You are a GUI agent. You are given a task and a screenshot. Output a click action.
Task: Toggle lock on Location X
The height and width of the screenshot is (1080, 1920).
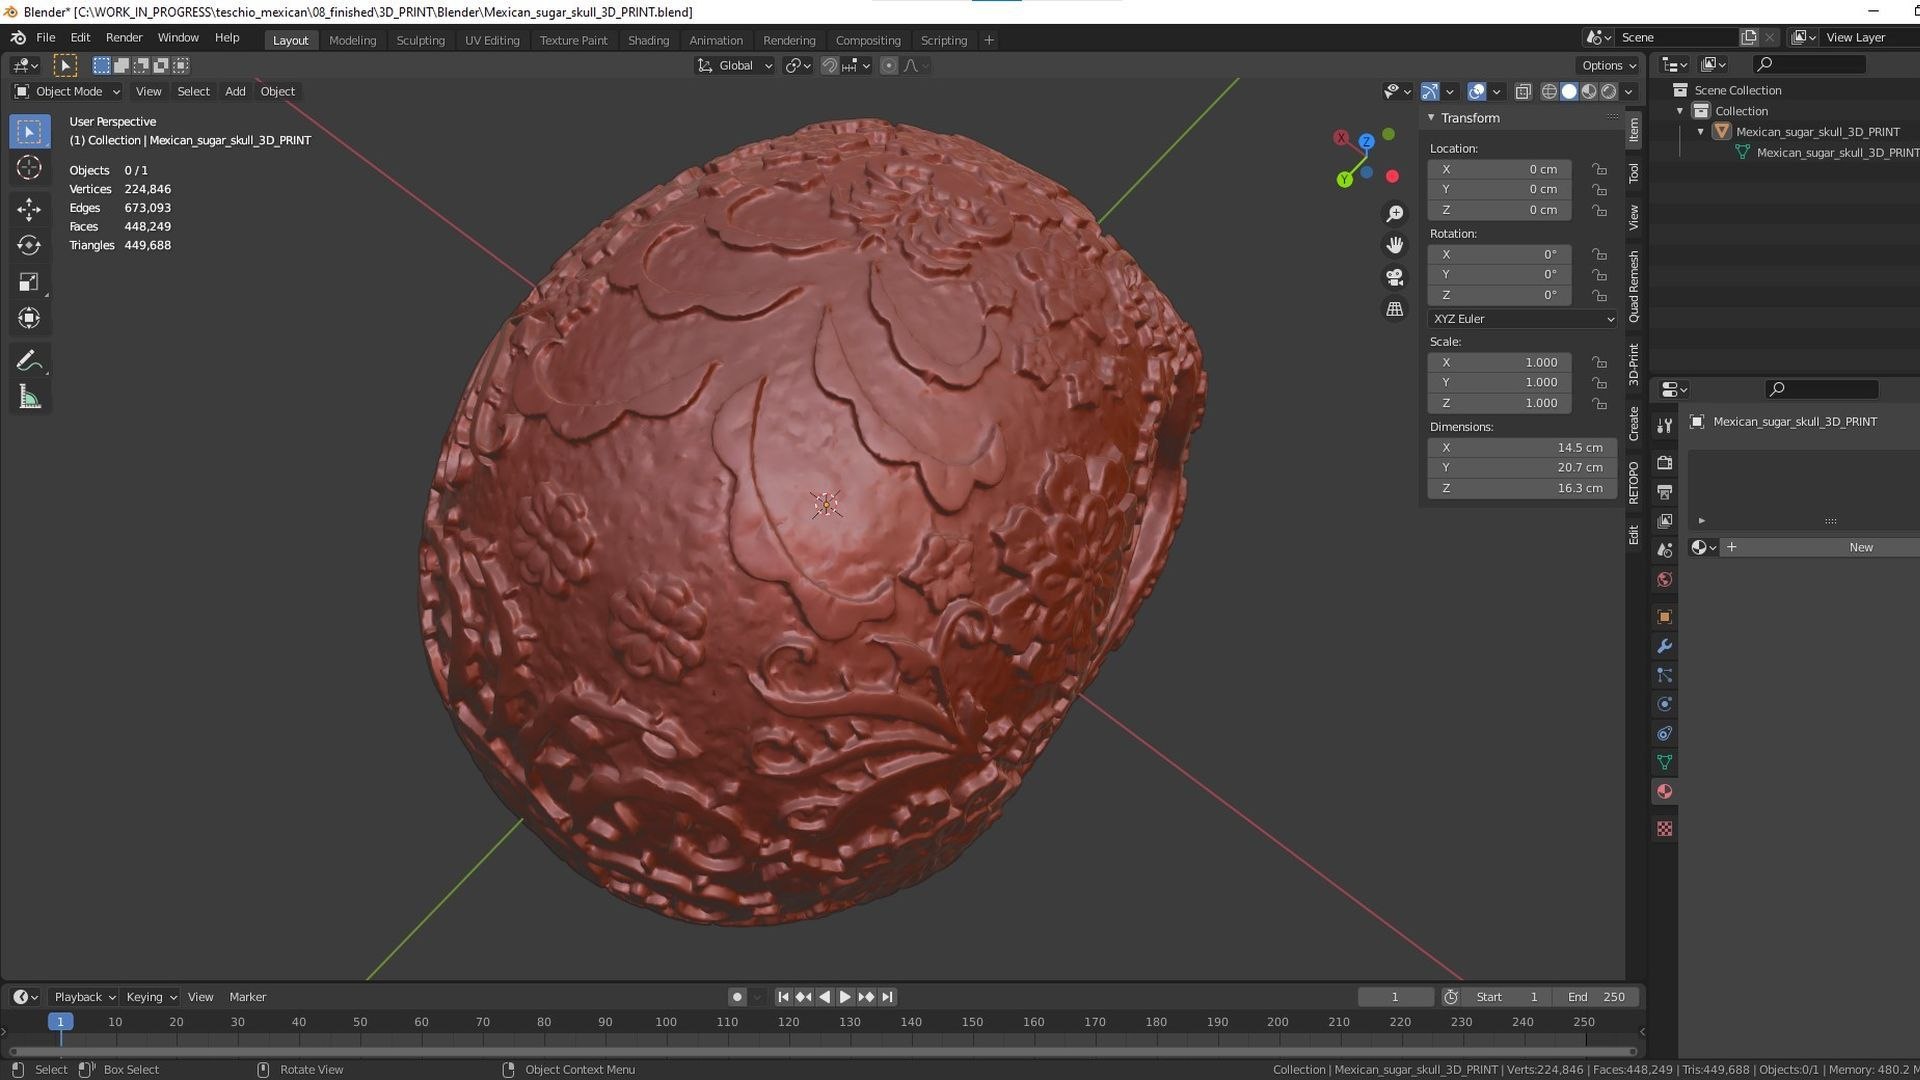point(1600,169)
